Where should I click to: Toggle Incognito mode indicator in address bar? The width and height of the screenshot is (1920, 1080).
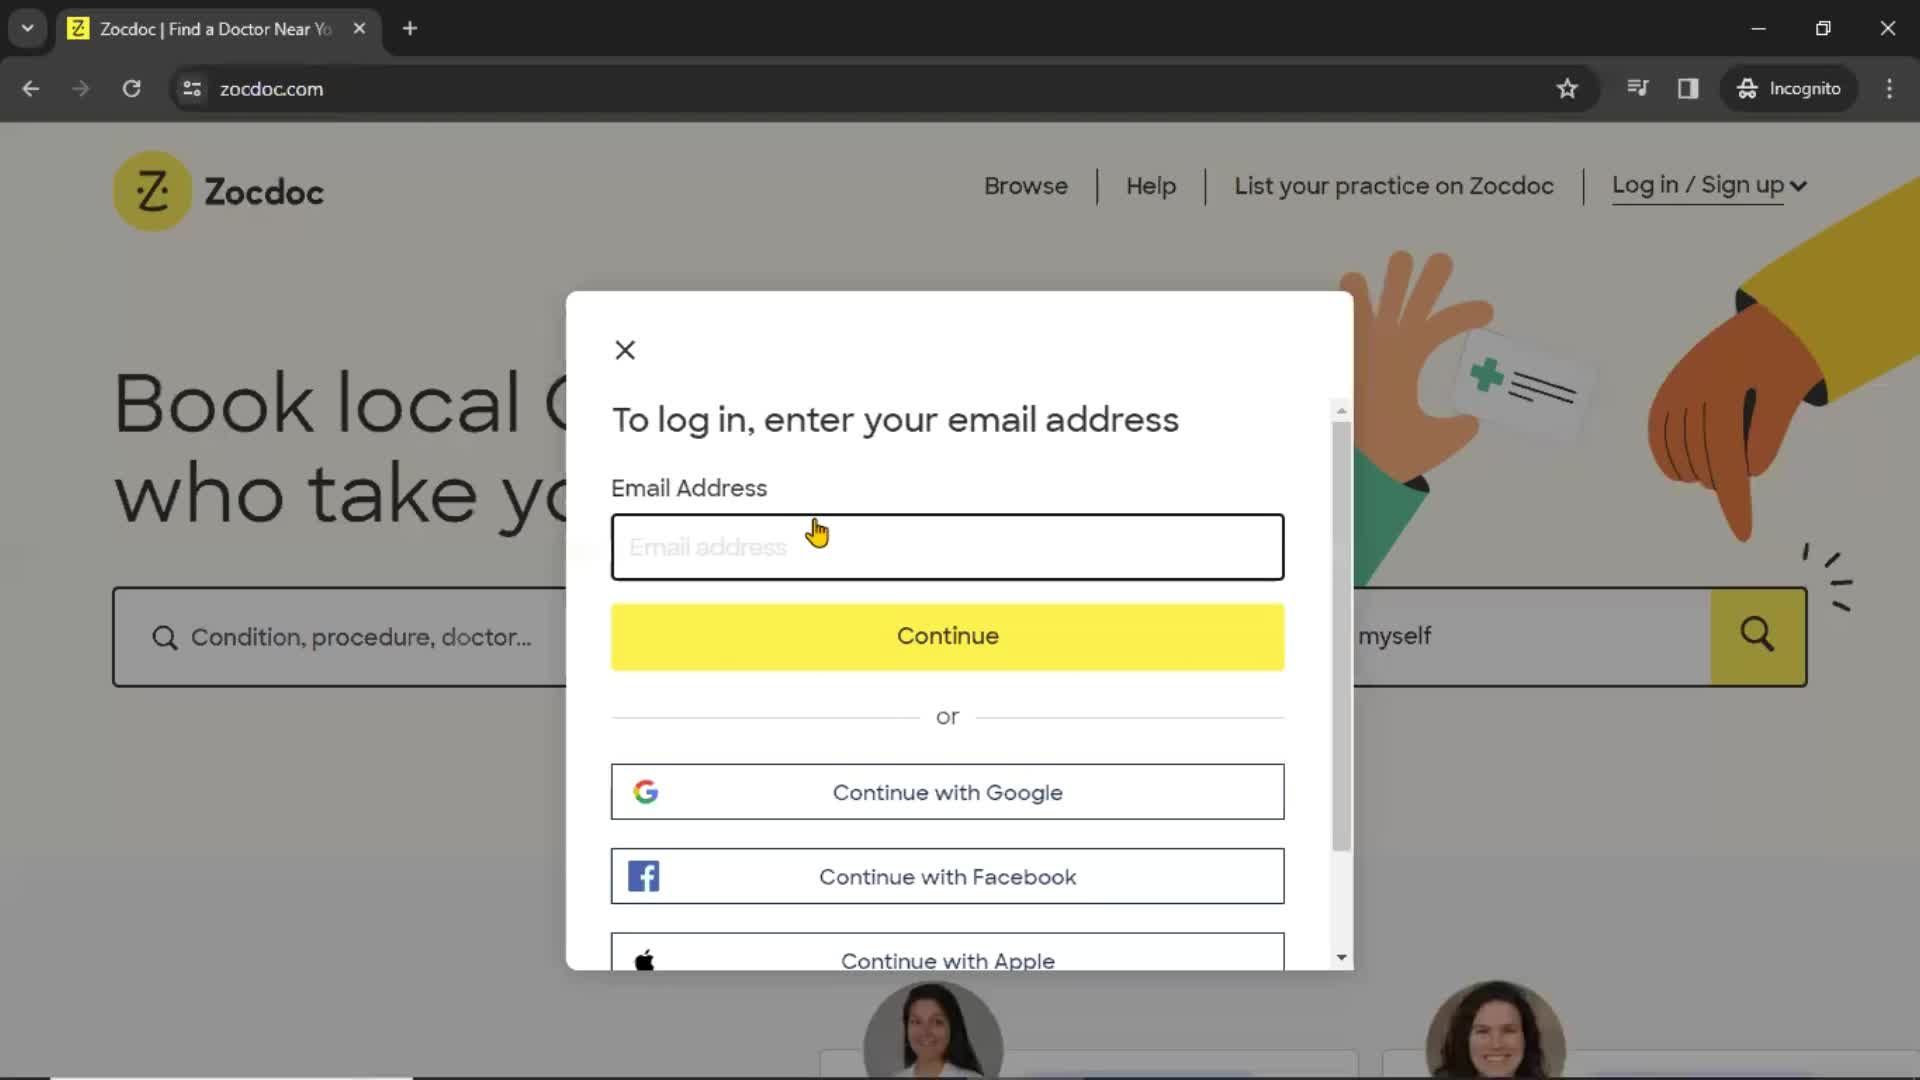(1789, 88)
